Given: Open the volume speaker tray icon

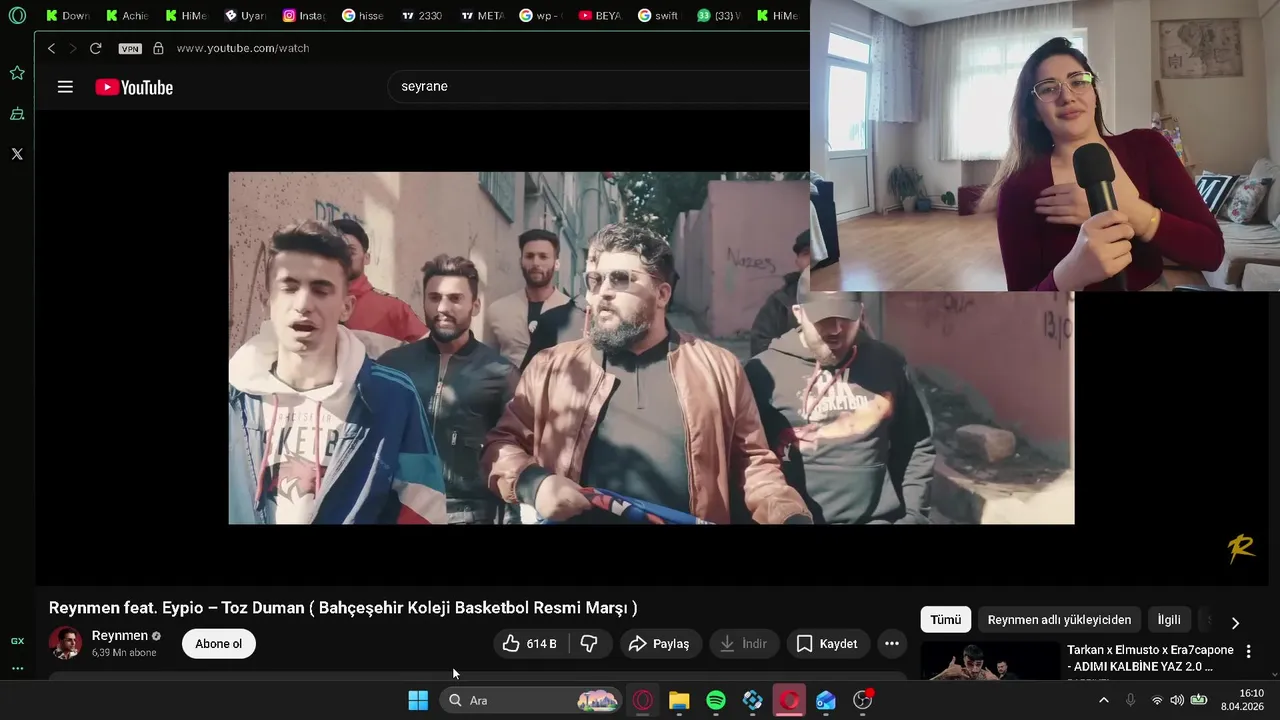Looking at the screenshot, I should [x=1177, y=700].
